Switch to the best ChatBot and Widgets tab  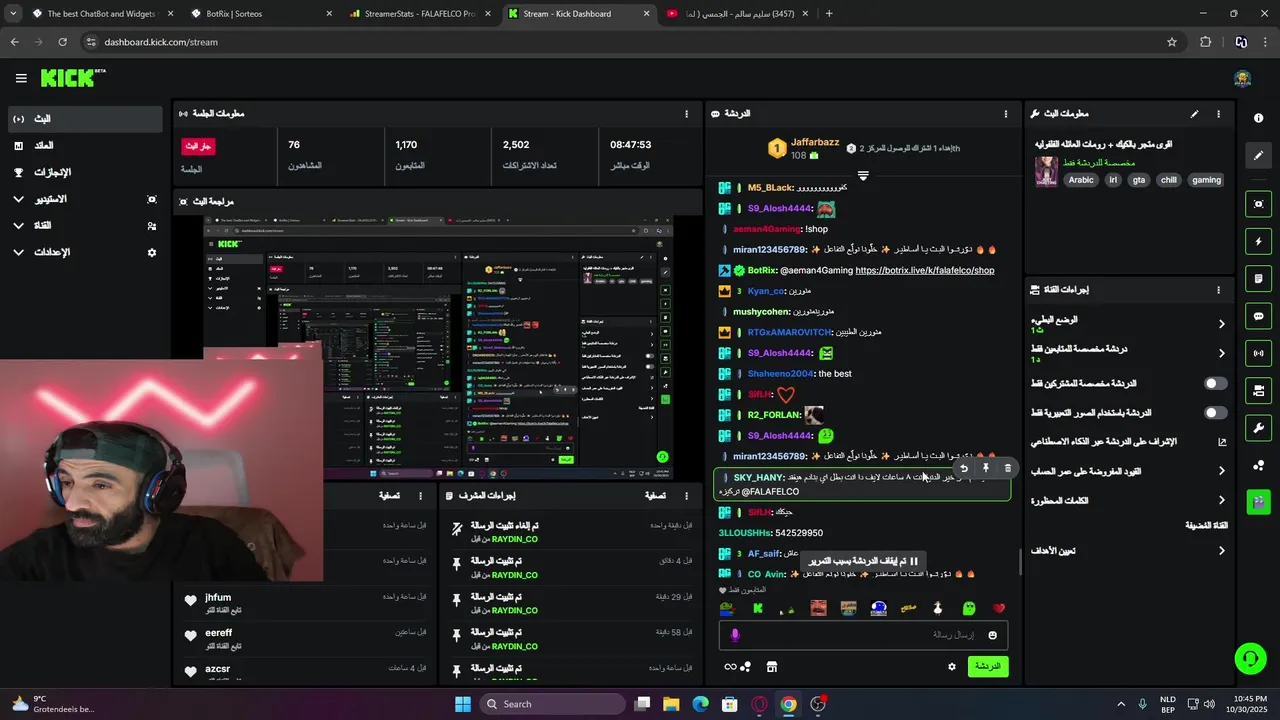click(95, 14)
